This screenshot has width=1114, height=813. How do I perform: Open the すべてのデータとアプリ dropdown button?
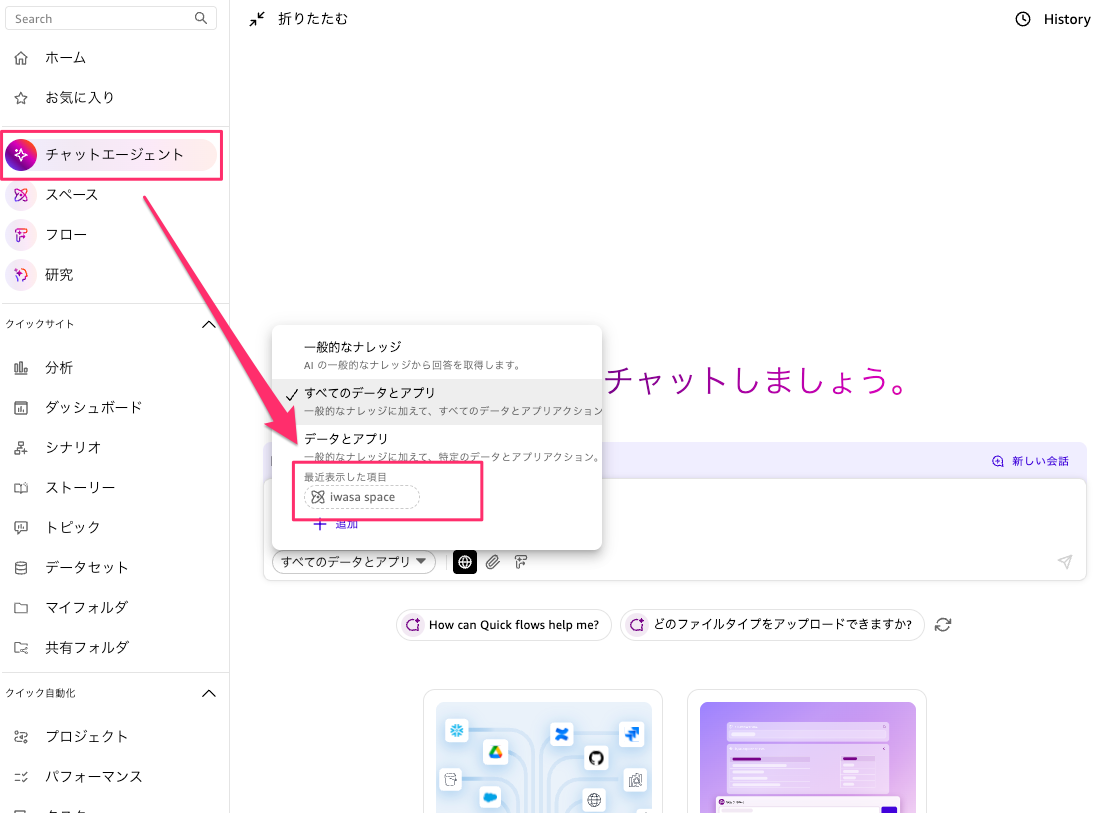tap(354, 562)
